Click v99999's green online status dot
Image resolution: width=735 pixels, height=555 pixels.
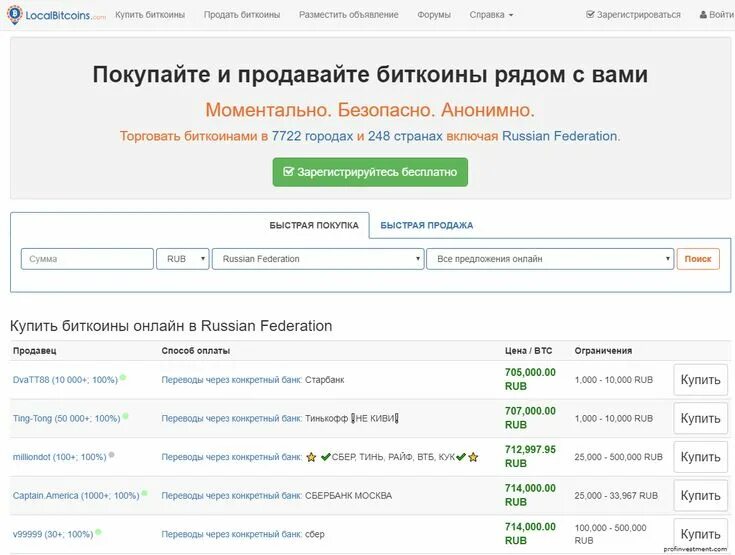pyautogui.click(x=98, y=532)
